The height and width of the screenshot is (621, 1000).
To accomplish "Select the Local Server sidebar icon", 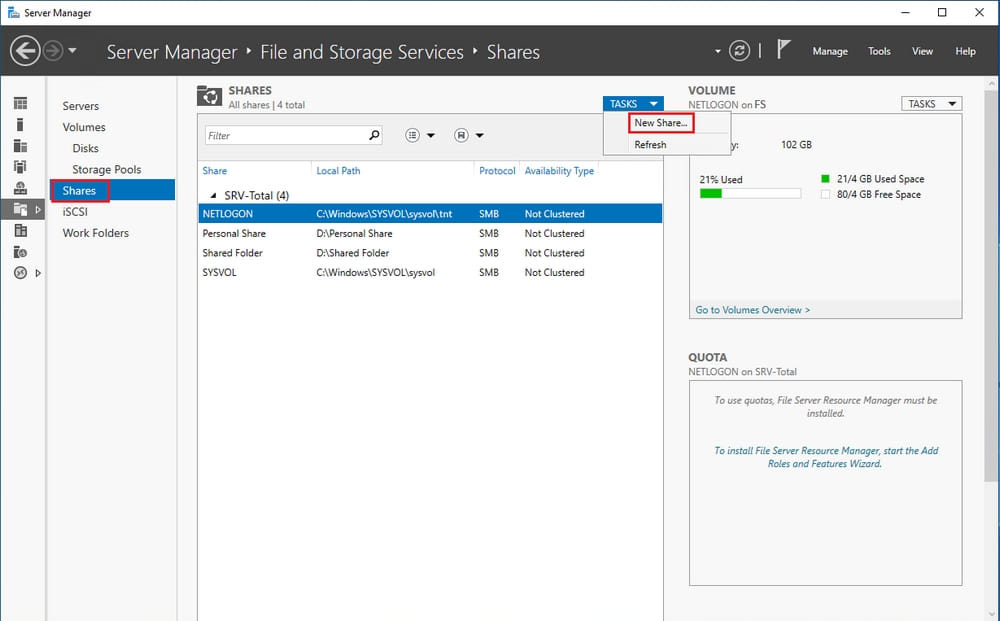I will (20, 124).
